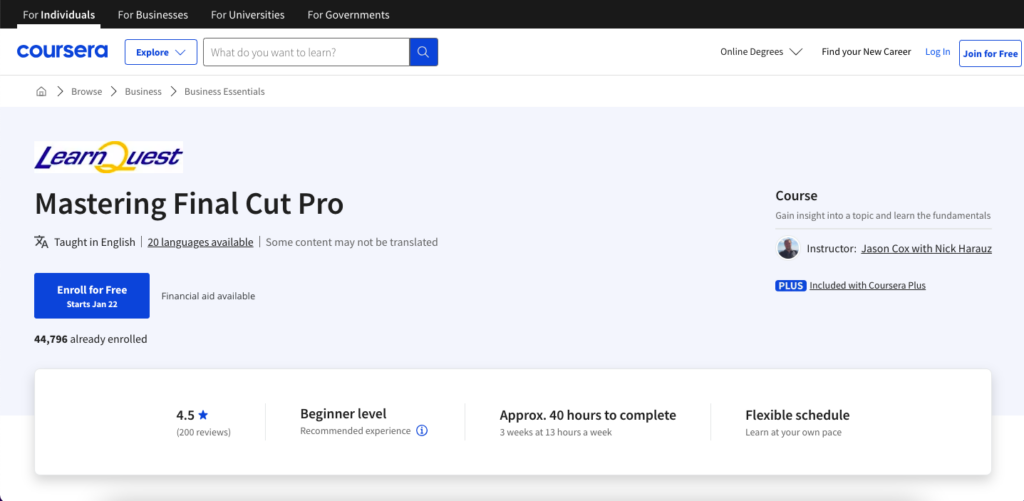This screenshot has height=501, width=1024.
Task: Open Included with Coursera Plus link
Action: pyautogui.click(x=867, y=285)
